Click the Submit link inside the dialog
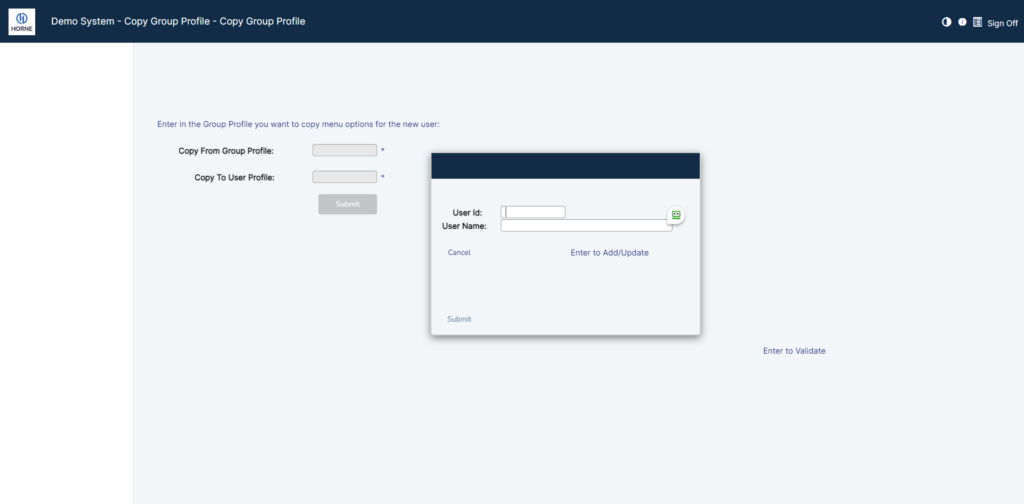This screenshot has width=1024, height=504. point(459,319)
